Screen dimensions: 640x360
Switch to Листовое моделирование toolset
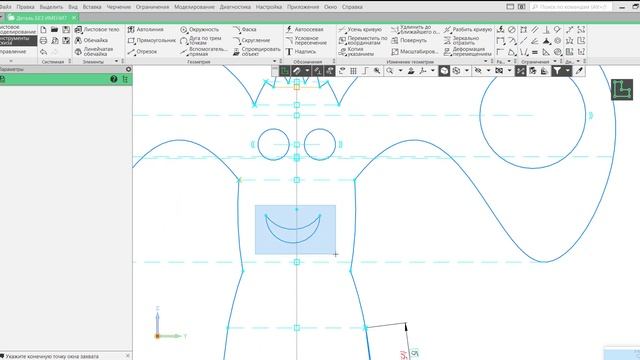pyautogui.click(x=18, y=29)
